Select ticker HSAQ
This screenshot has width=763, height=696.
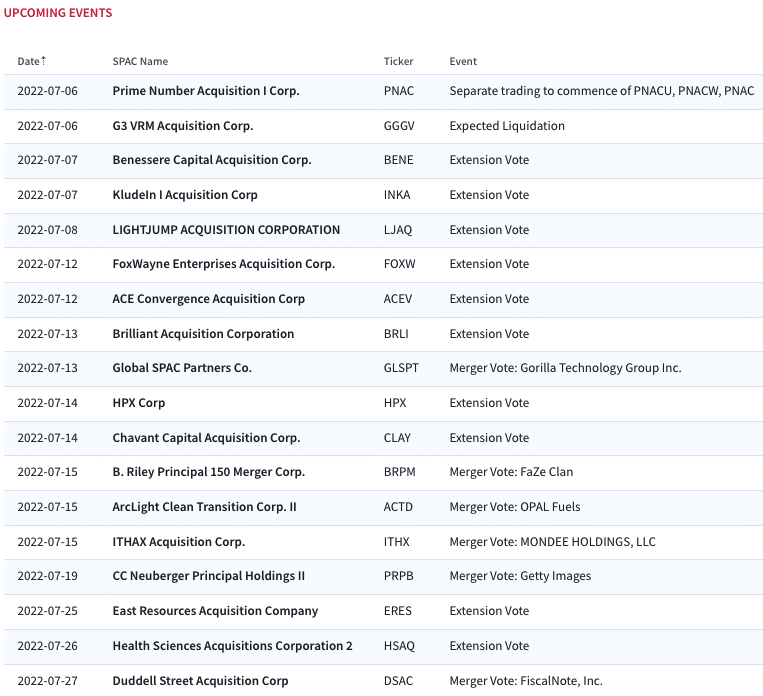(x=399, y=646)
